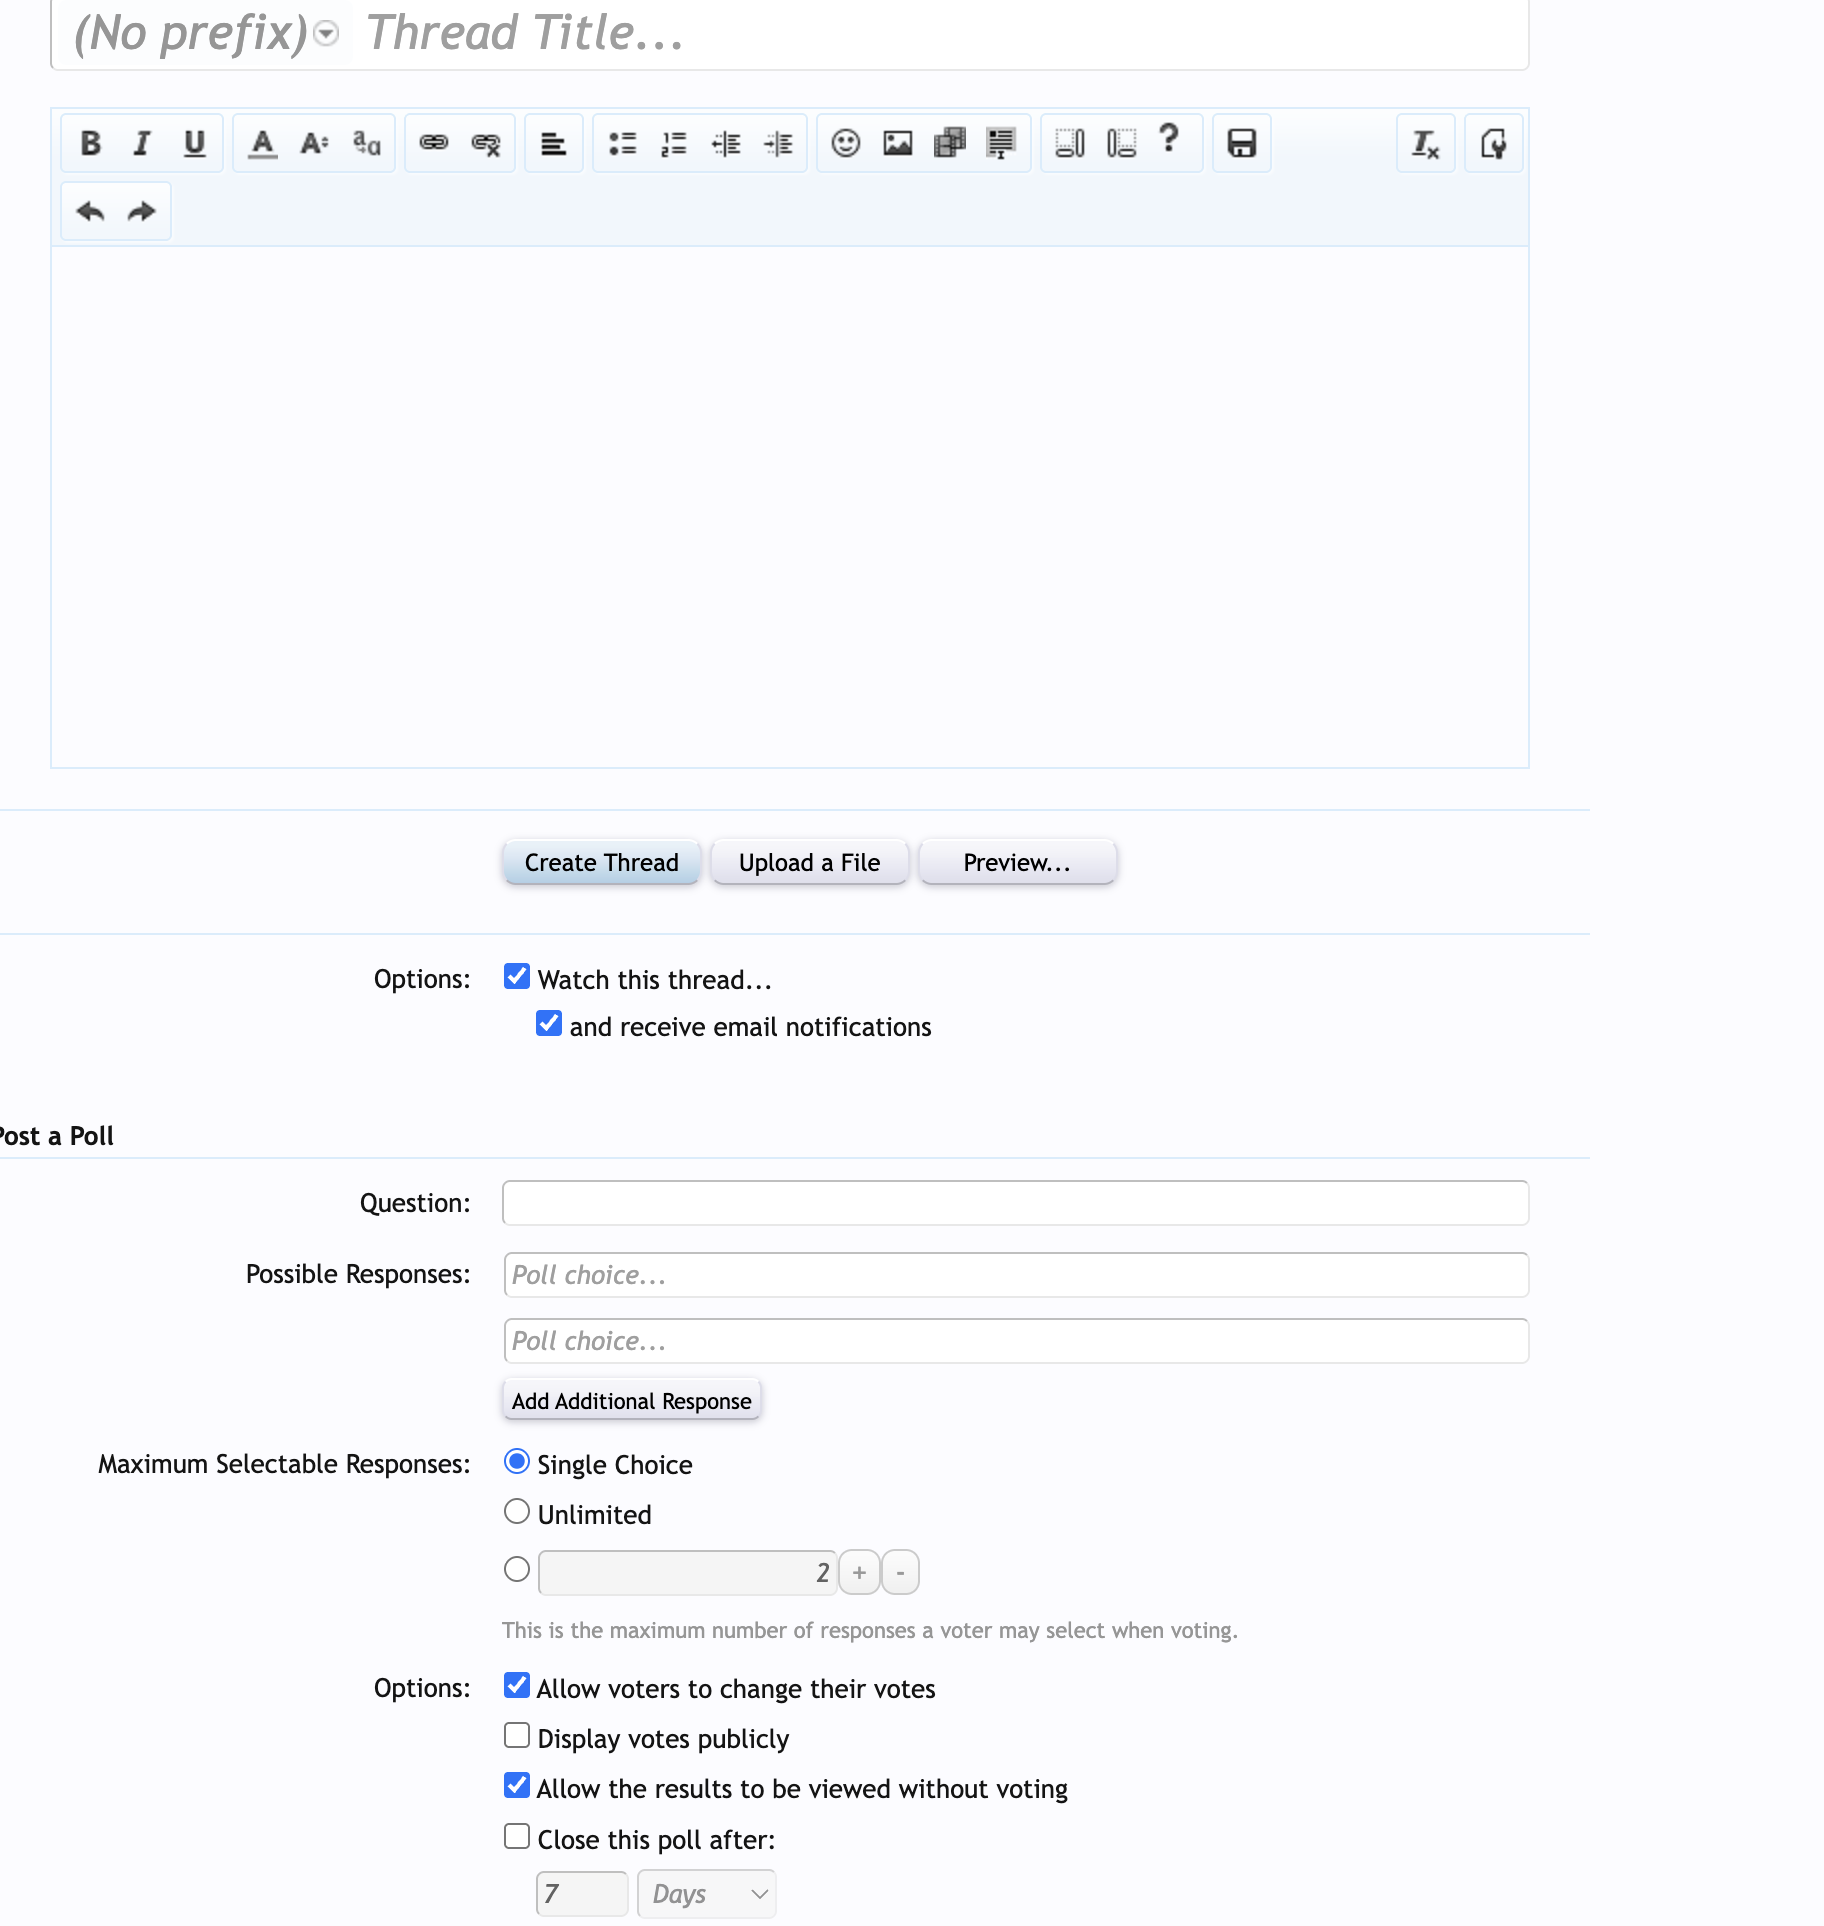
Task: Apply Underline formatting from toolbar
Action: [x=194, y=144]
